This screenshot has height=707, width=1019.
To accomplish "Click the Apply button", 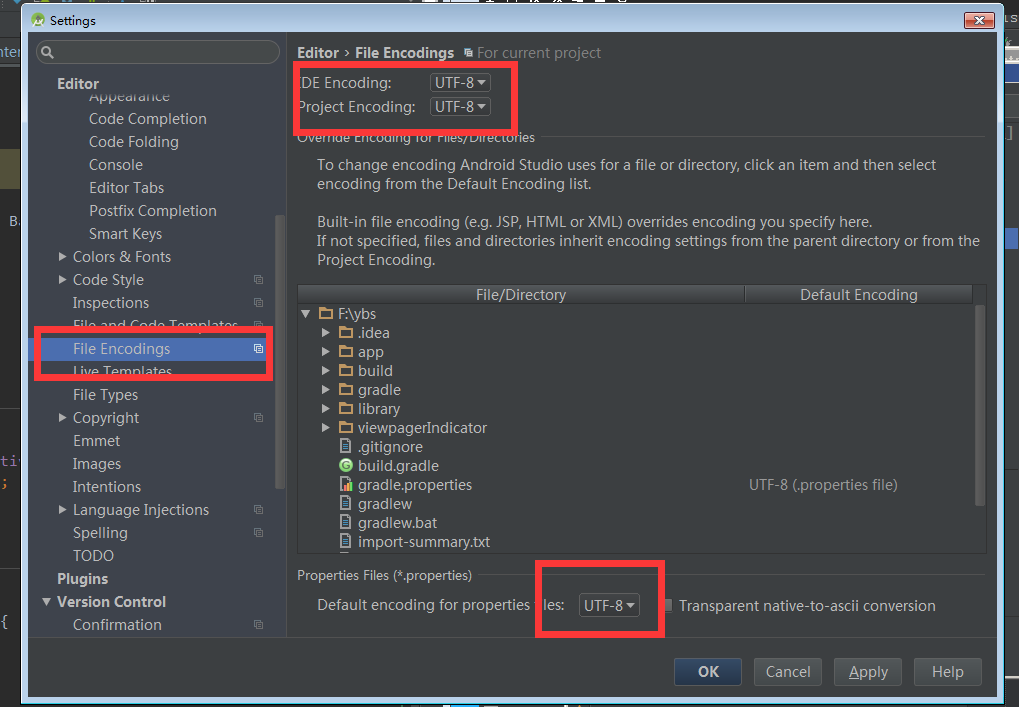I will tap(868, 671).
